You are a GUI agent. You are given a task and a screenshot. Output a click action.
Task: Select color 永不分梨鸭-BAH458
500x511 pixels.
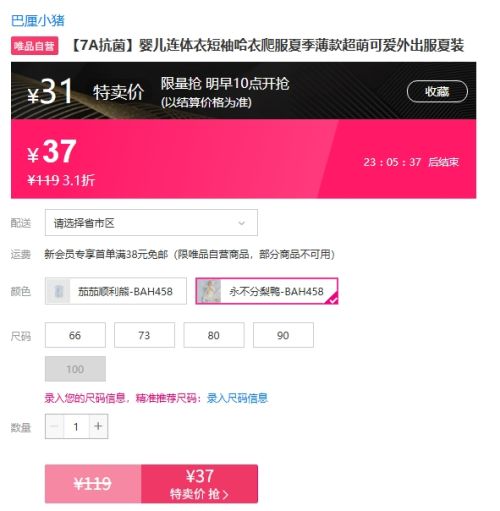(267, 291)
